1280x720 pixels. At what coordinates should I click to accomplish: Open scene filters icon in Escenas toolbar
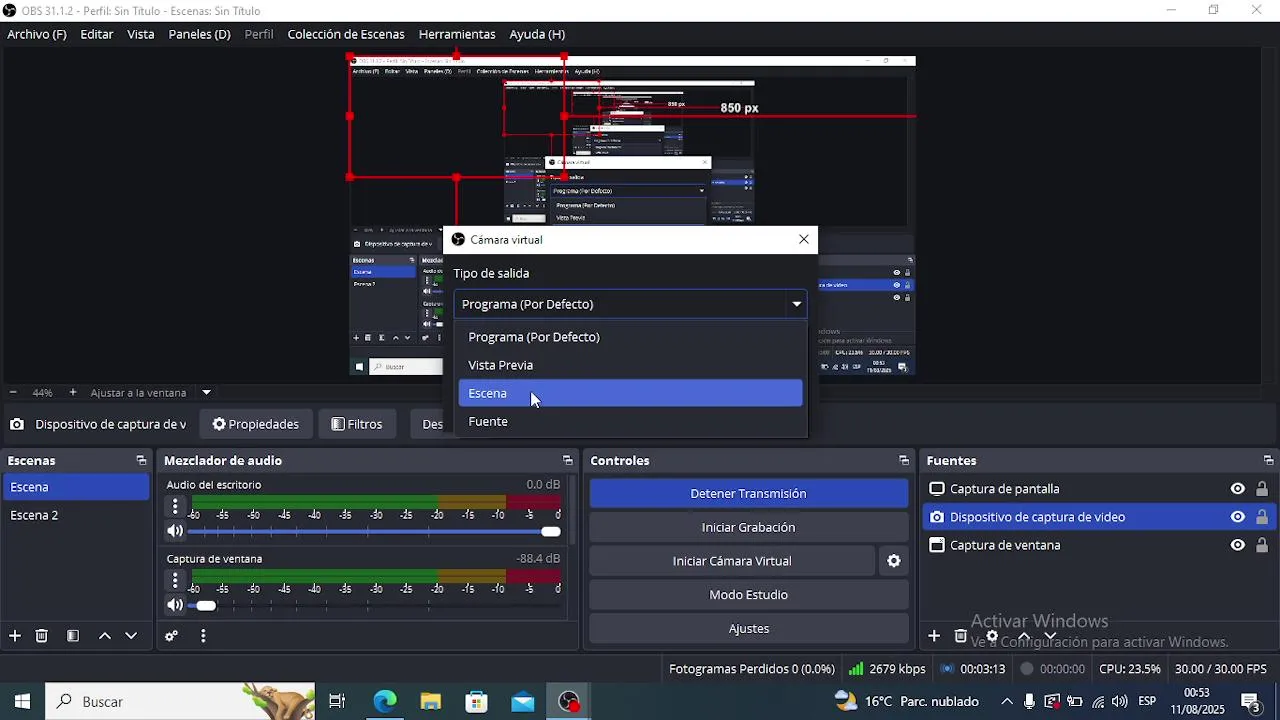coord(73,636)
